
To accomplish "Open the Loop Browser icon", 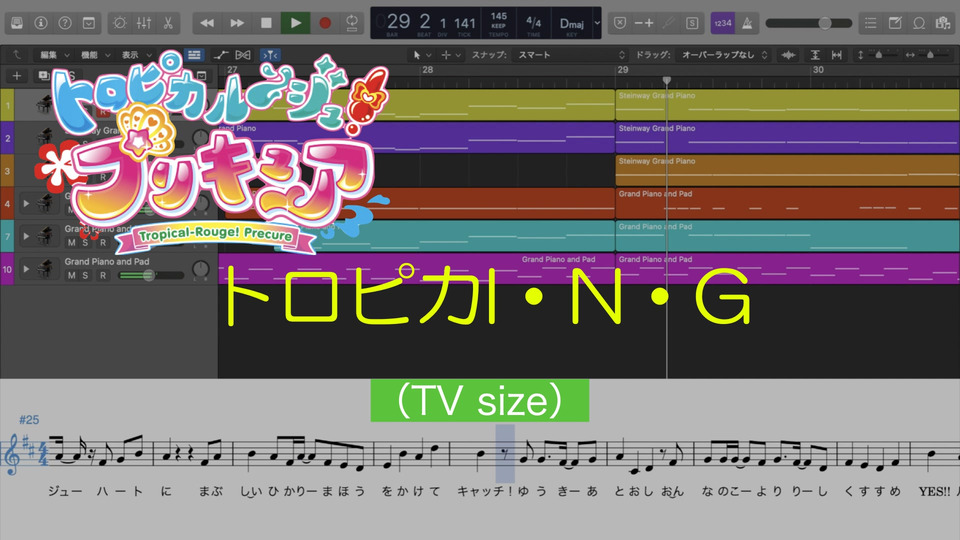I will click(x=919, y=23).
